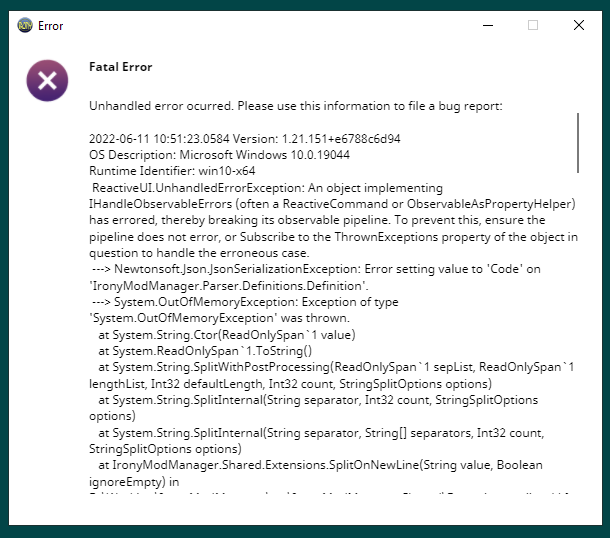
Task: Click 'SplitInternal(String separator, String[] separators' line
Action: pyautogui.click(x=321, y=433)
